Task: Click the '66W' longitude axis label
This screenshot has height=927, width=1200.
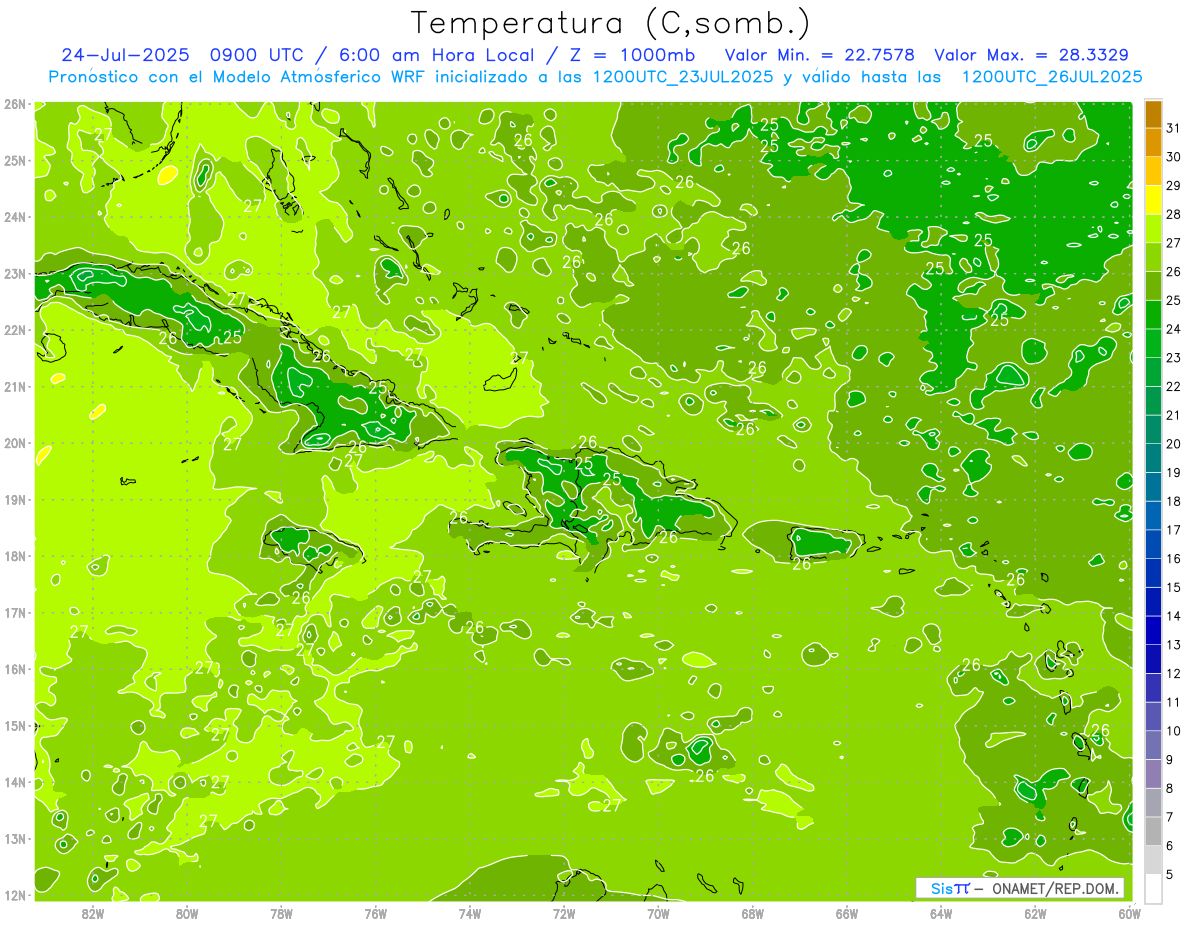Action: point(847,913)
